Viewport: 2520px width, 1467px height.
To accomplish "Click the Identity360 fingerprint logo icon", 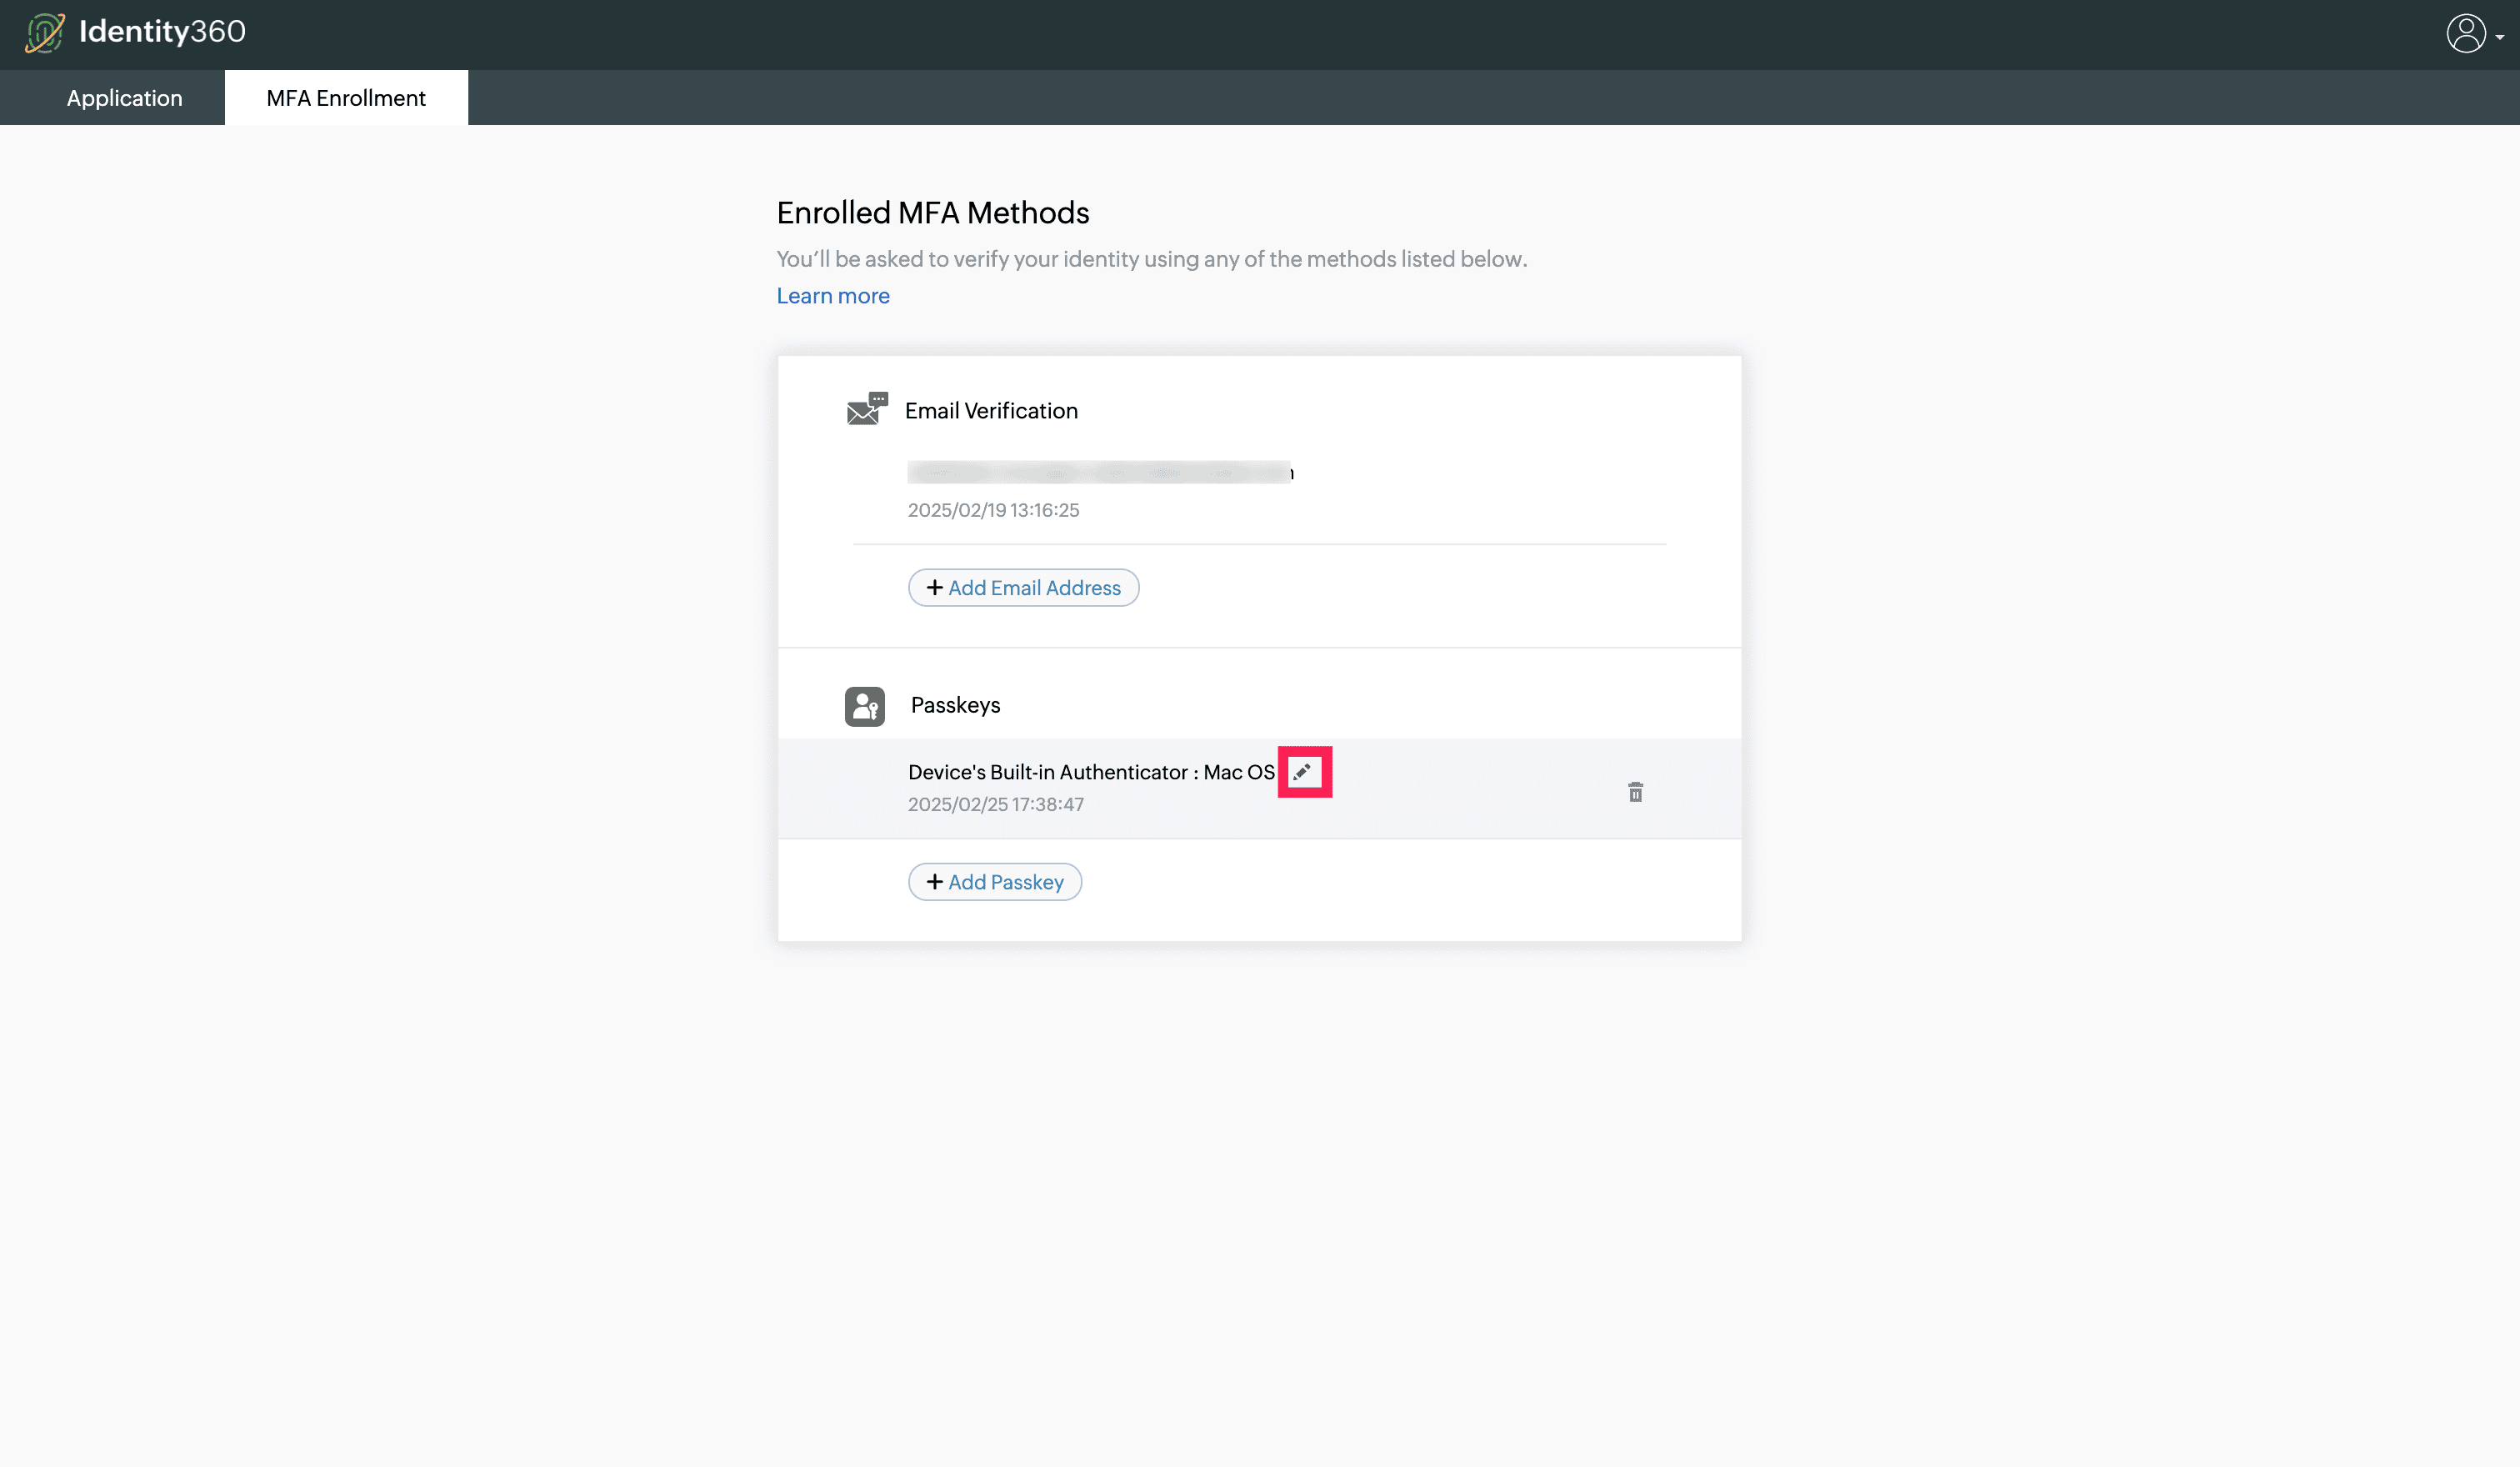I will [44, 32].
